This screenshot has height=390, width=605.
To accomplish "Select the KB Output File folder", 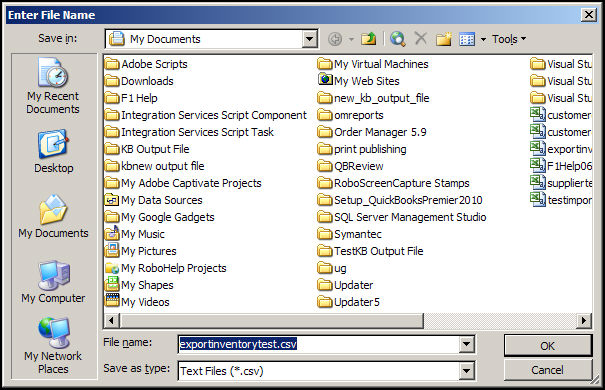I will pos(147,149).
